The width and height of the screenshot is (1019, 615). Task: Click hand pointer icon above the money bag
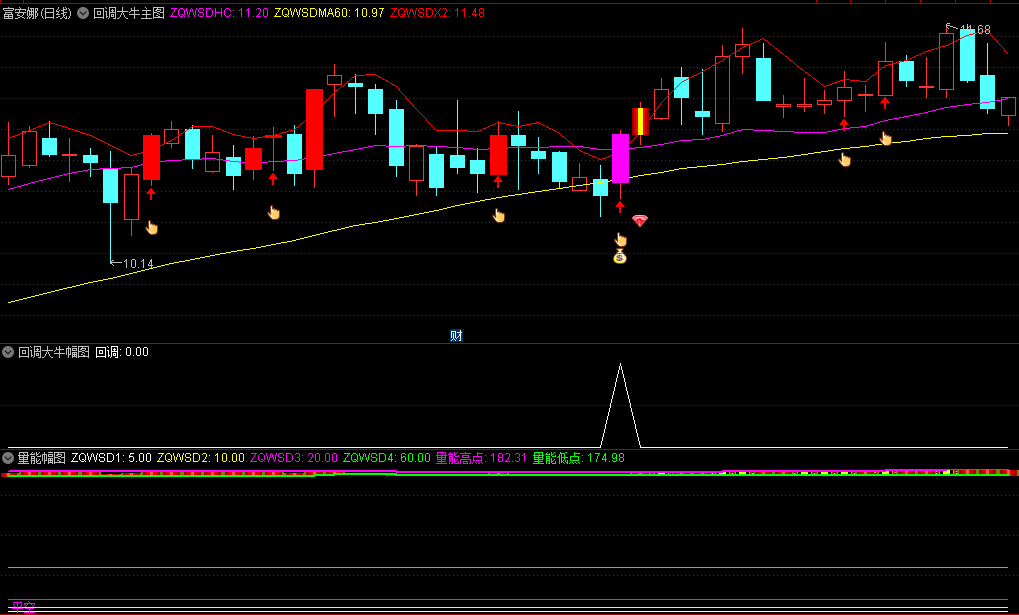click(x=620, y=239)
